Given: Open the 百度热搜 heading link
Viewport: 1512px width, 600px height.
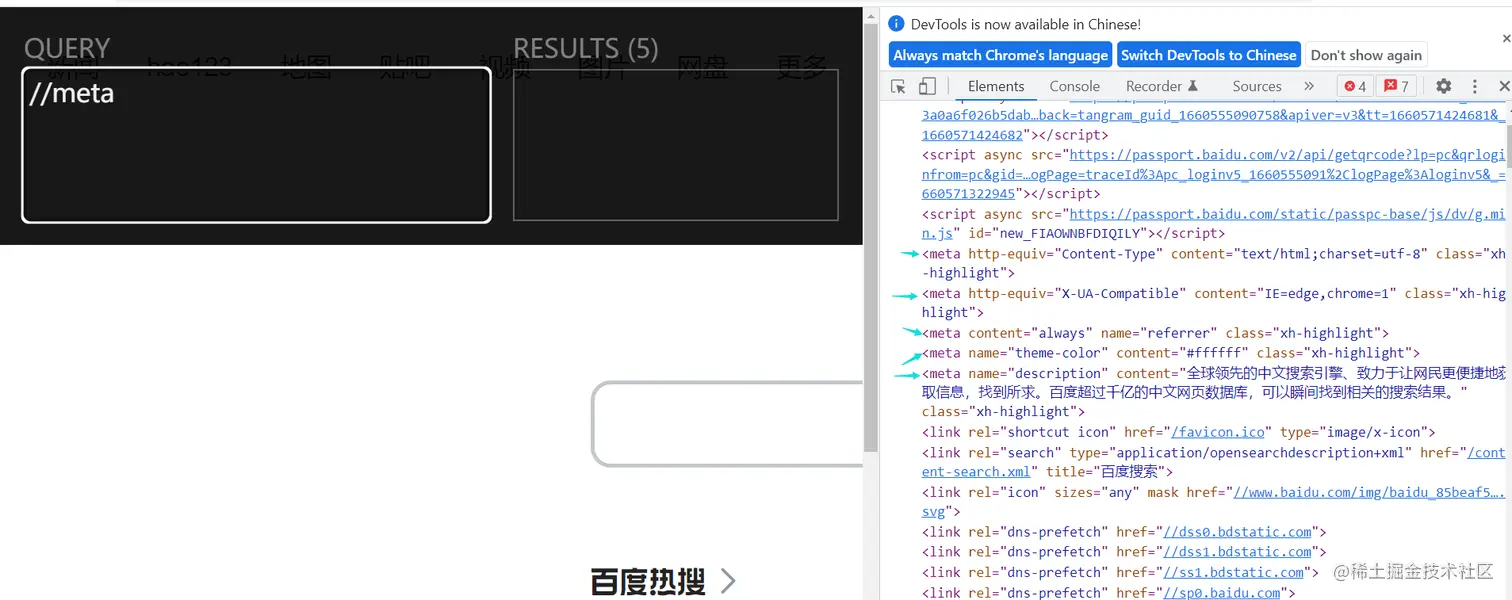Looking at the screenshot, I should [x=648, y=581].
